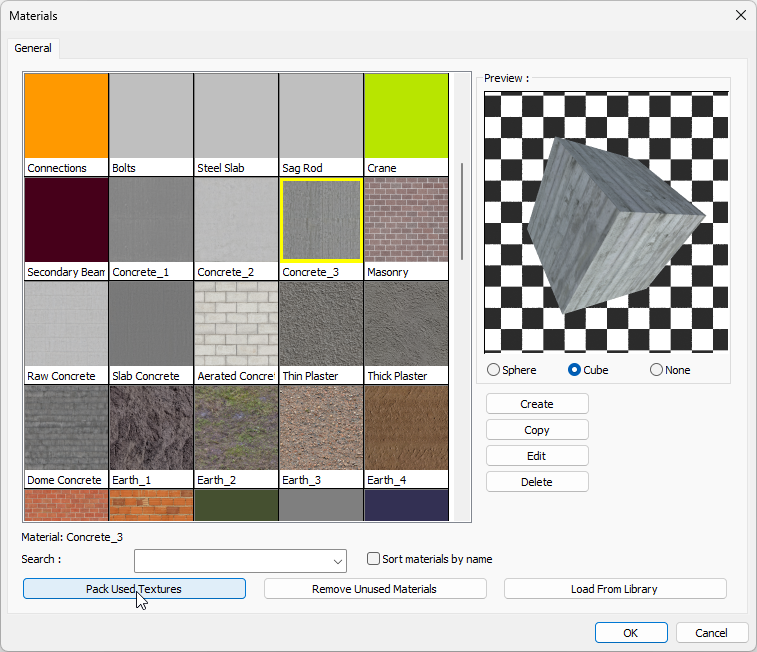
Task: Pick the green Crane color swatch
Action: 406,116
